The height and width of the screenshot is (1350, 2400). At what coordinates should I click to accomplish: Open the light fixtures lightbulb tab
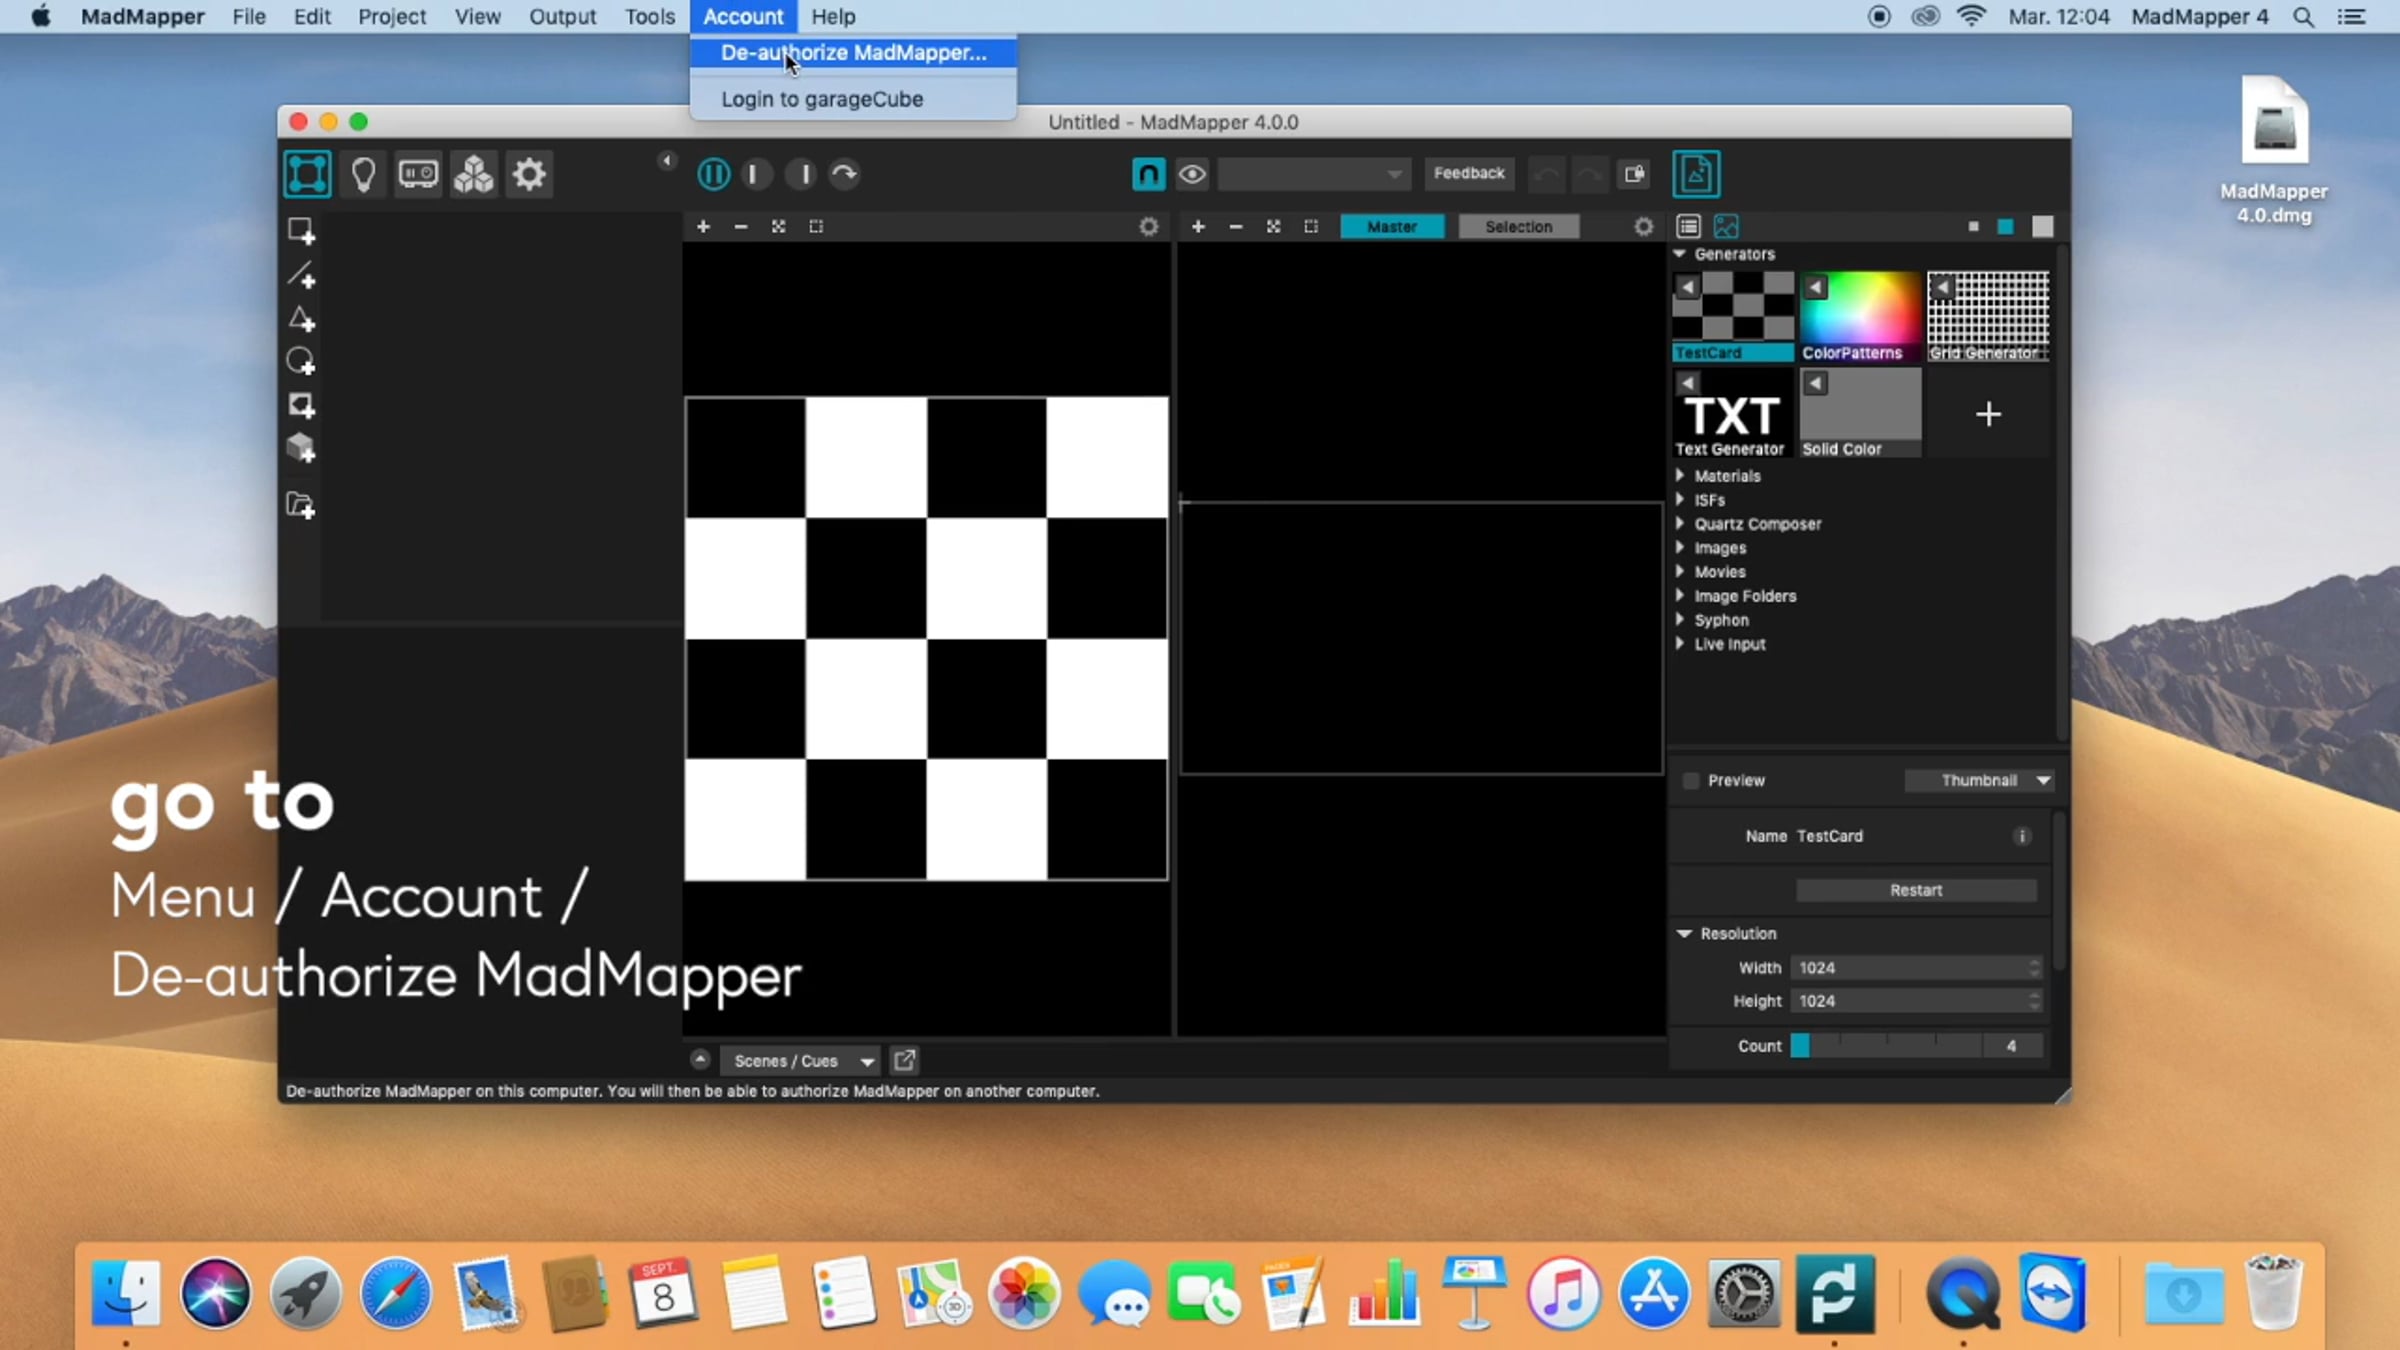(x=363, y=174)
